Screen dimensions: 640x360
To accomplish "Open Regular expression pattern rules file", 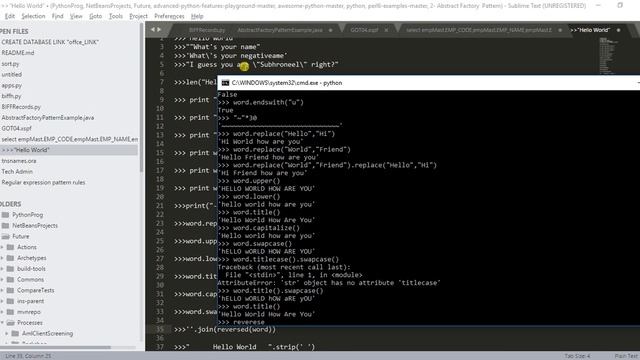I will pos(43,182).
